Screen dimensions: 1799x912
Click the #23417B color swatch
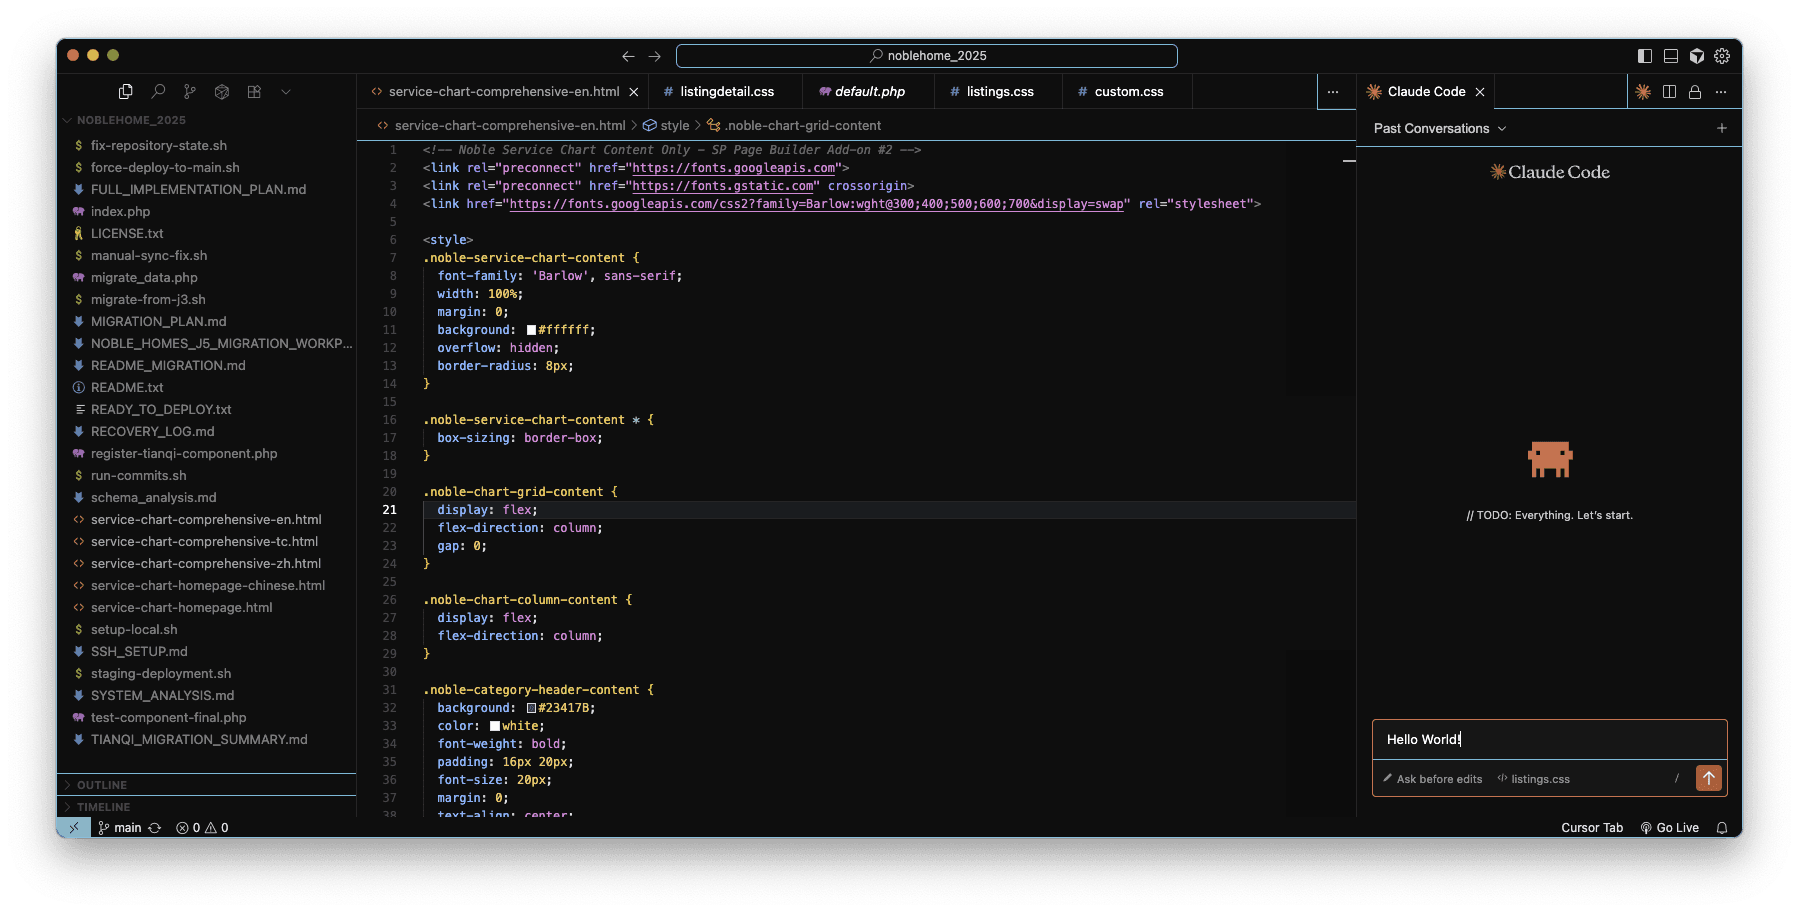tap(531, 708)
